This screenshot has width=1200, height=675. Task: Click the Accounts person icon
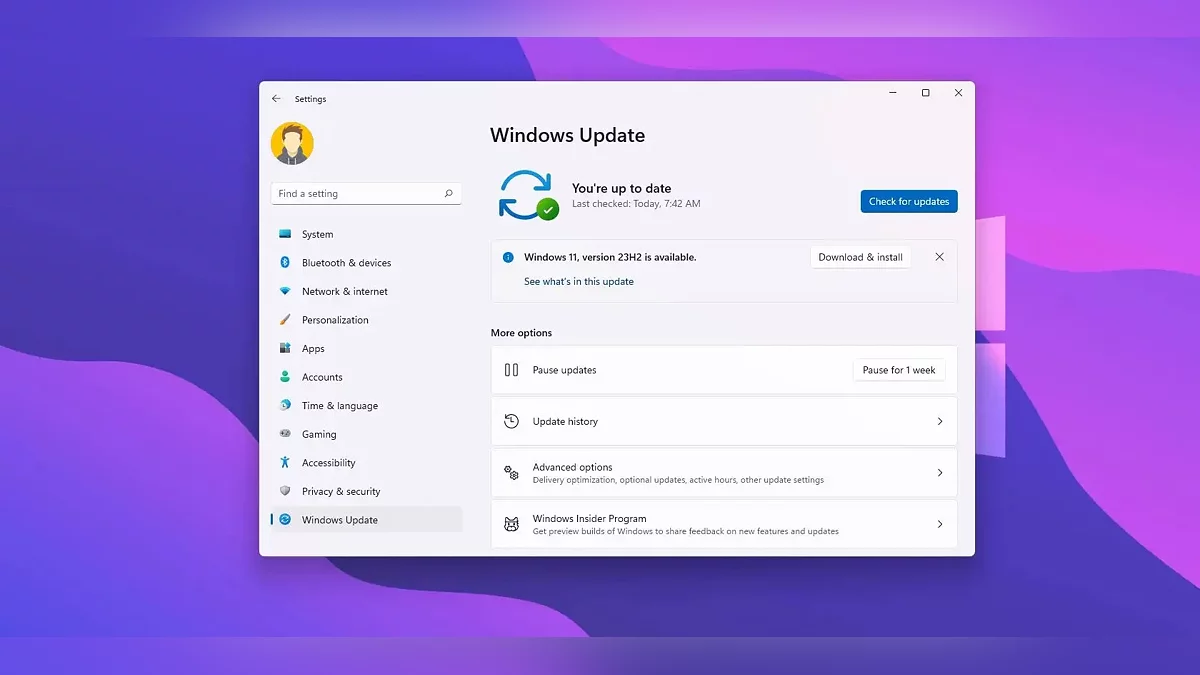click(285, 377)
